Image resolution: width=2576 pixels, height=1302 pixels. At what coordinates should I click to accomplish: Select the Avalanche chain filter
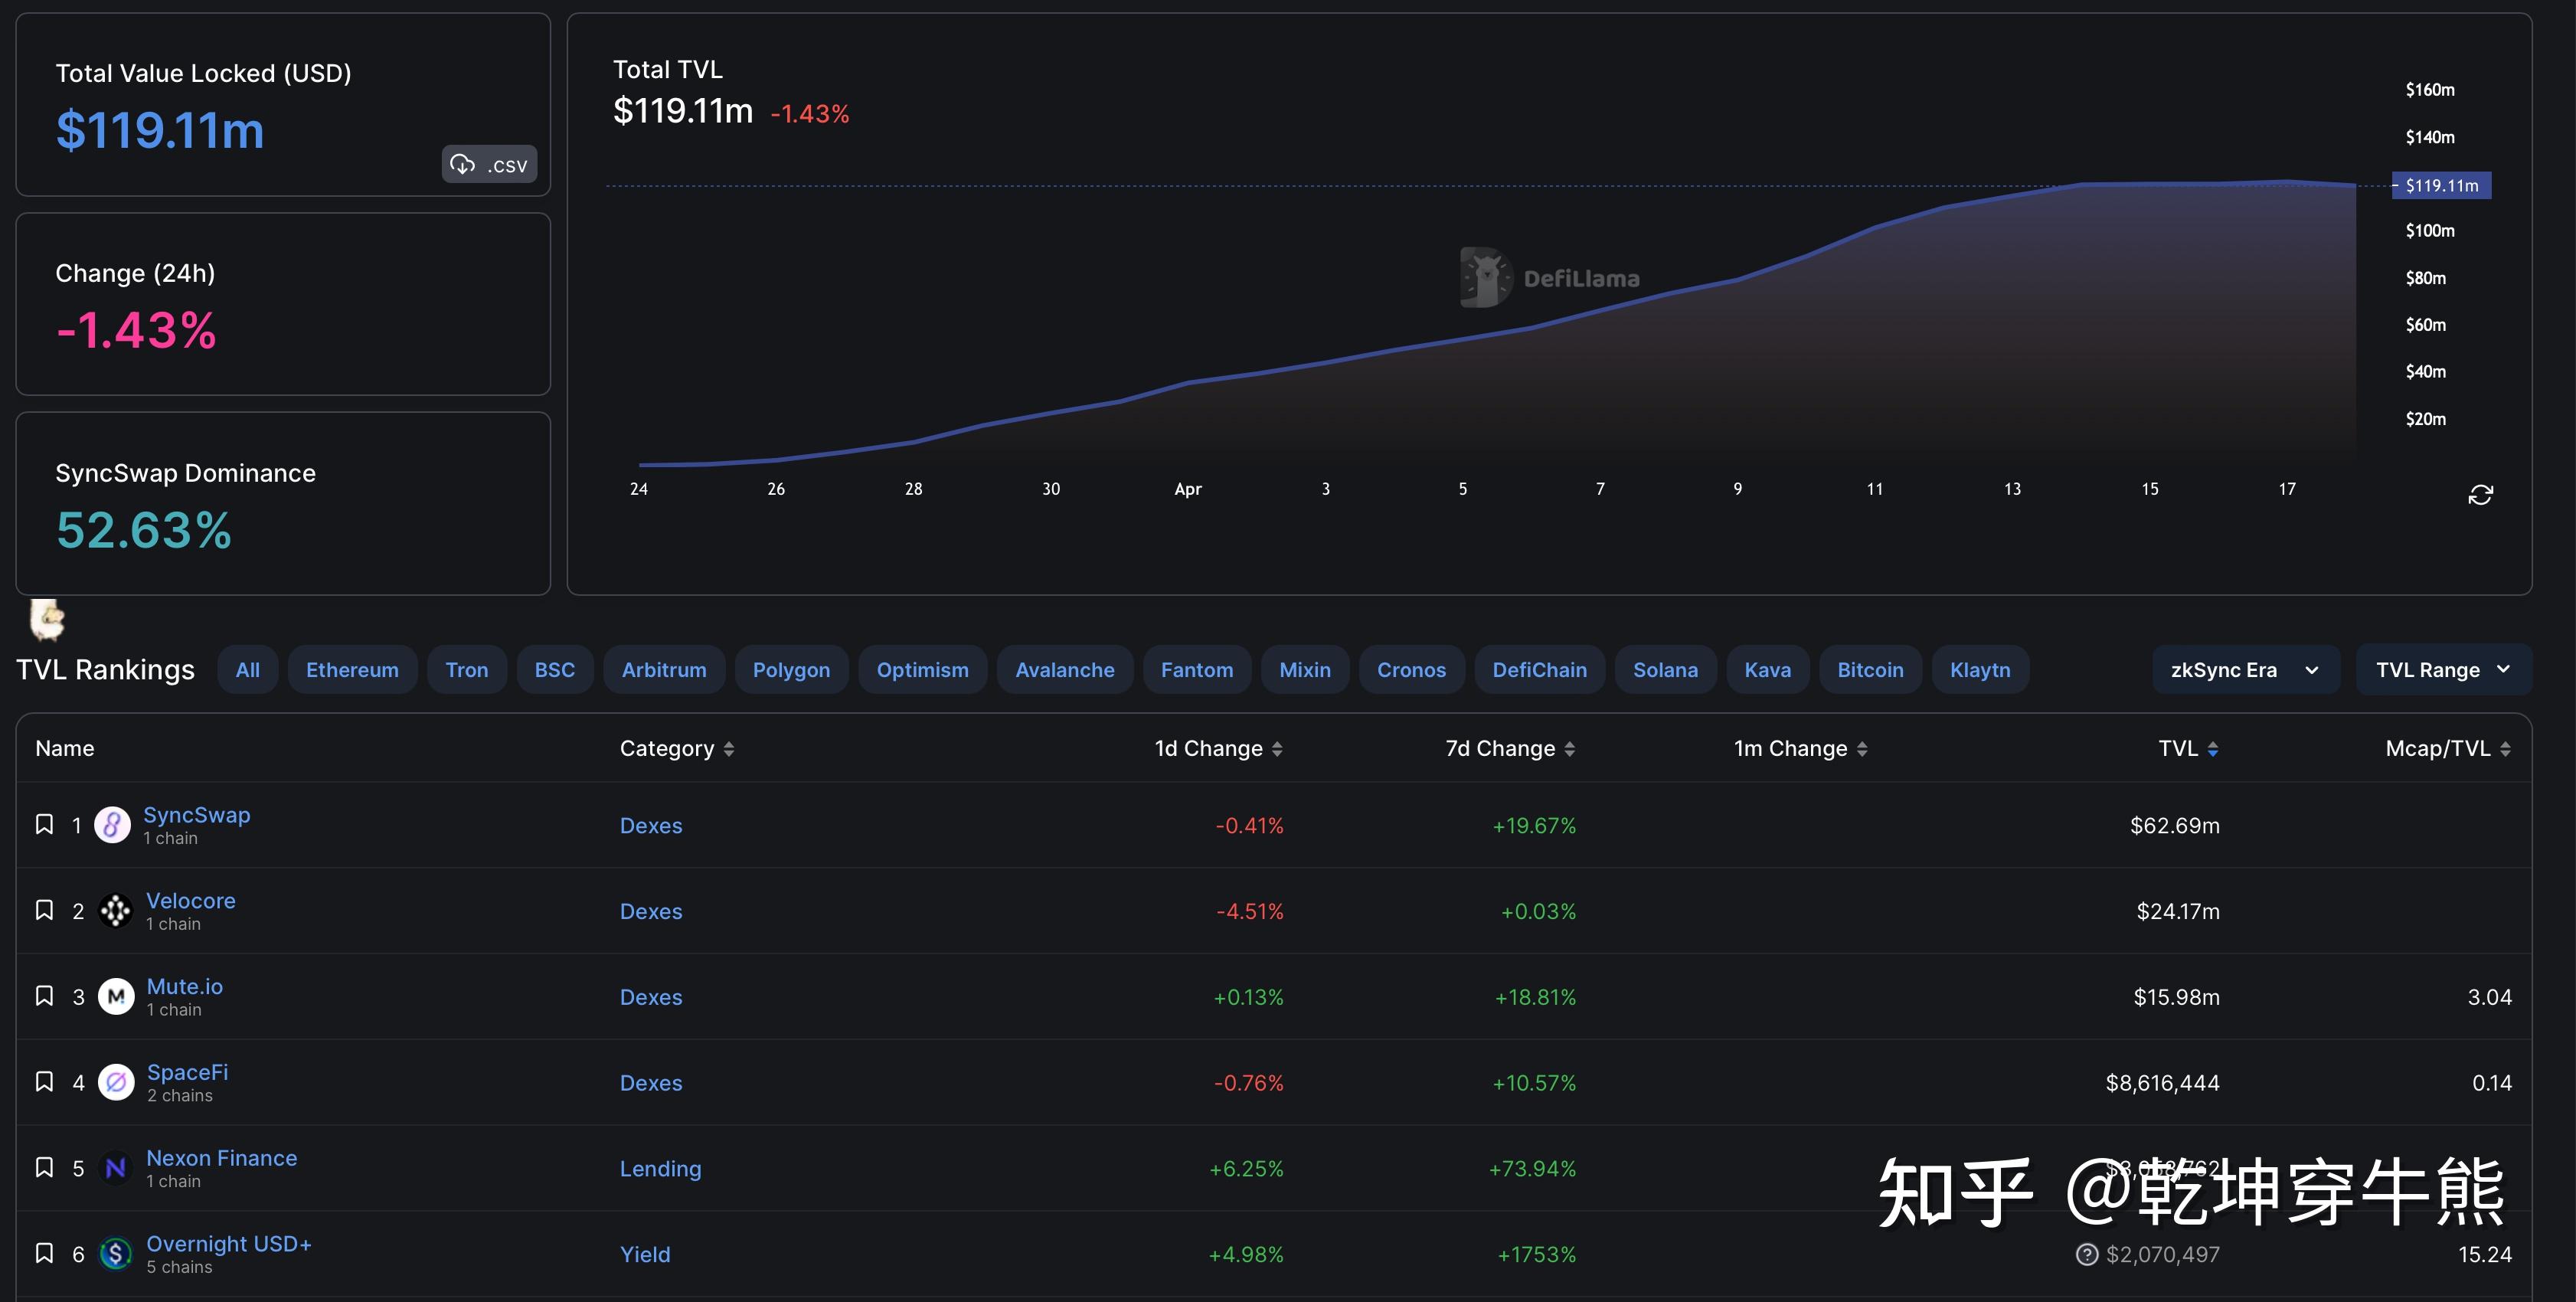(x=1065, y=670)
